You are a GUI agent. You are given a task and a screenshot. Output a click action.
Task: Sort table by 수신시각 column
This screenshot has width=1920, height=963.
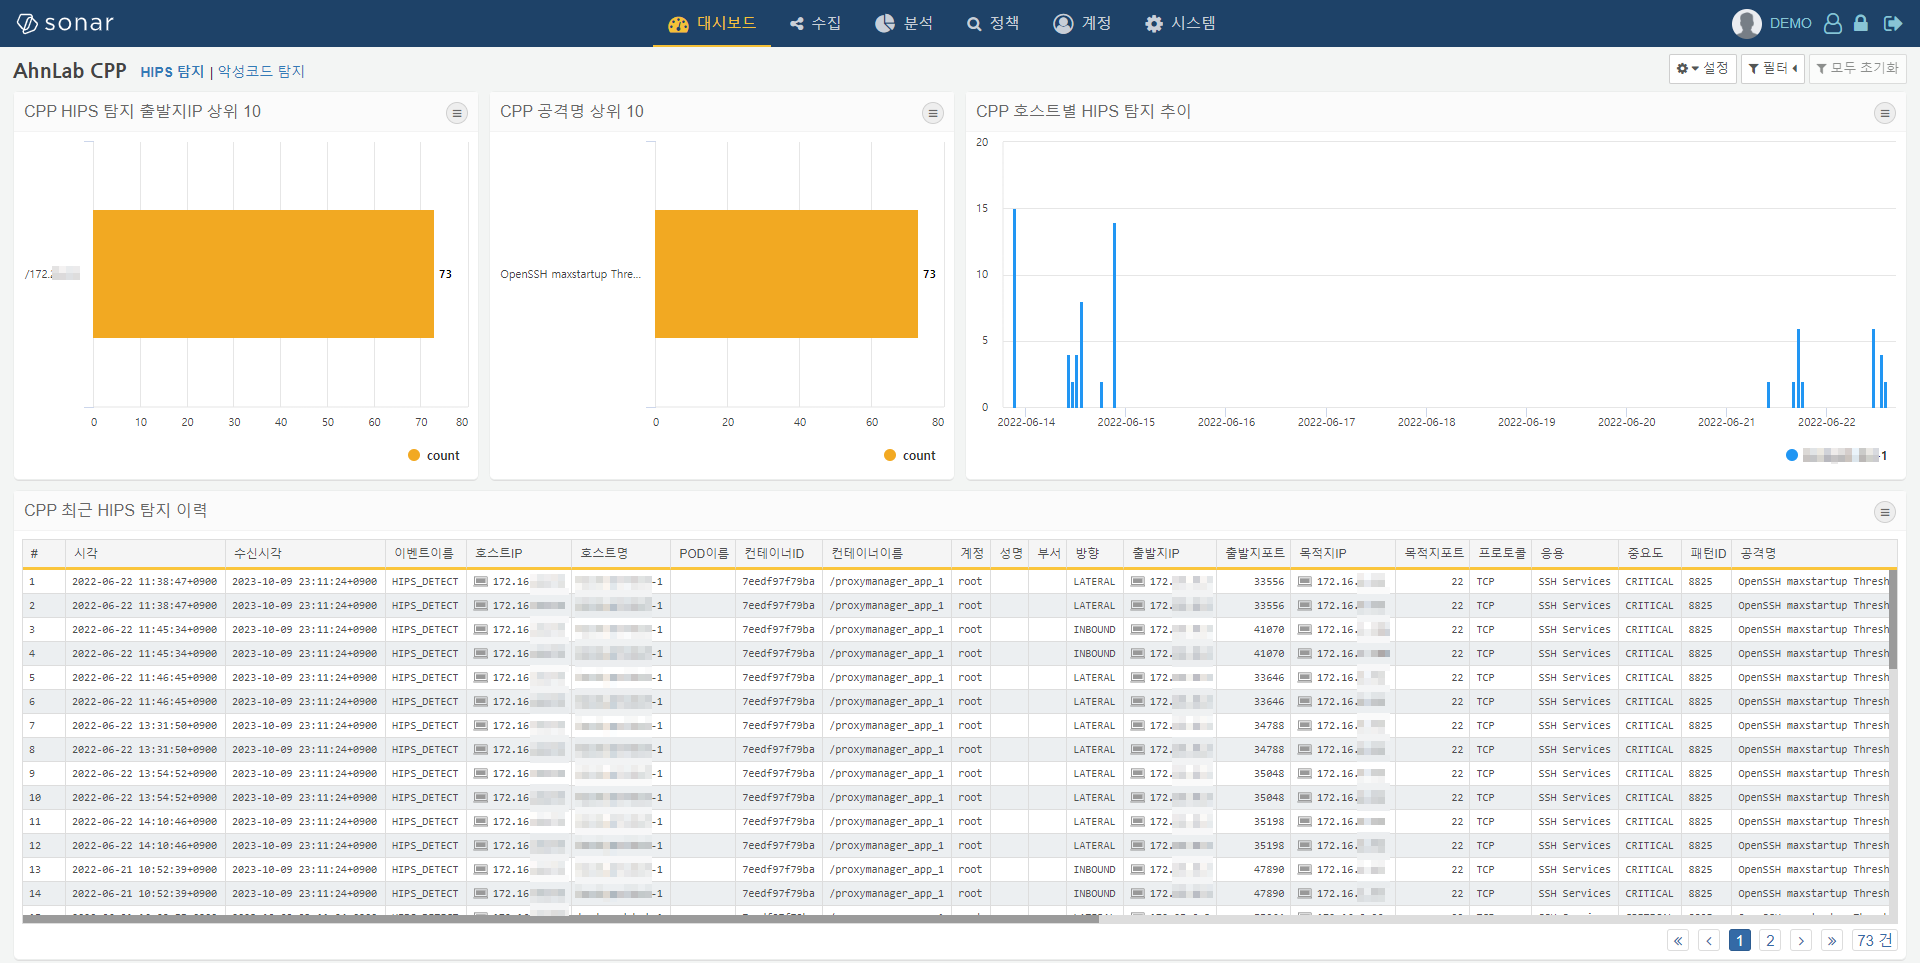click(x=305, y=553)
